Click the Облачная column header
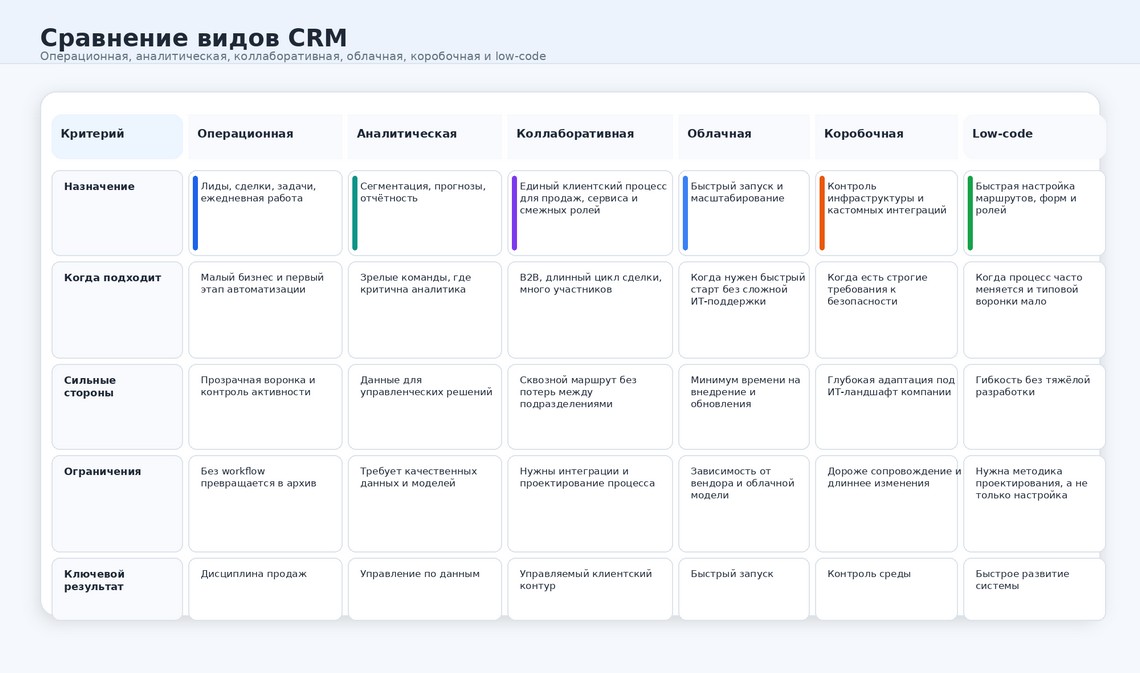The image size is (1140, 673). coord(744,137)
